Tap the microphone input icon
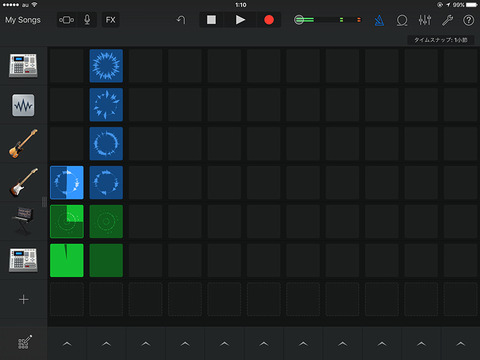480x360 pixels. coord(87,20)
